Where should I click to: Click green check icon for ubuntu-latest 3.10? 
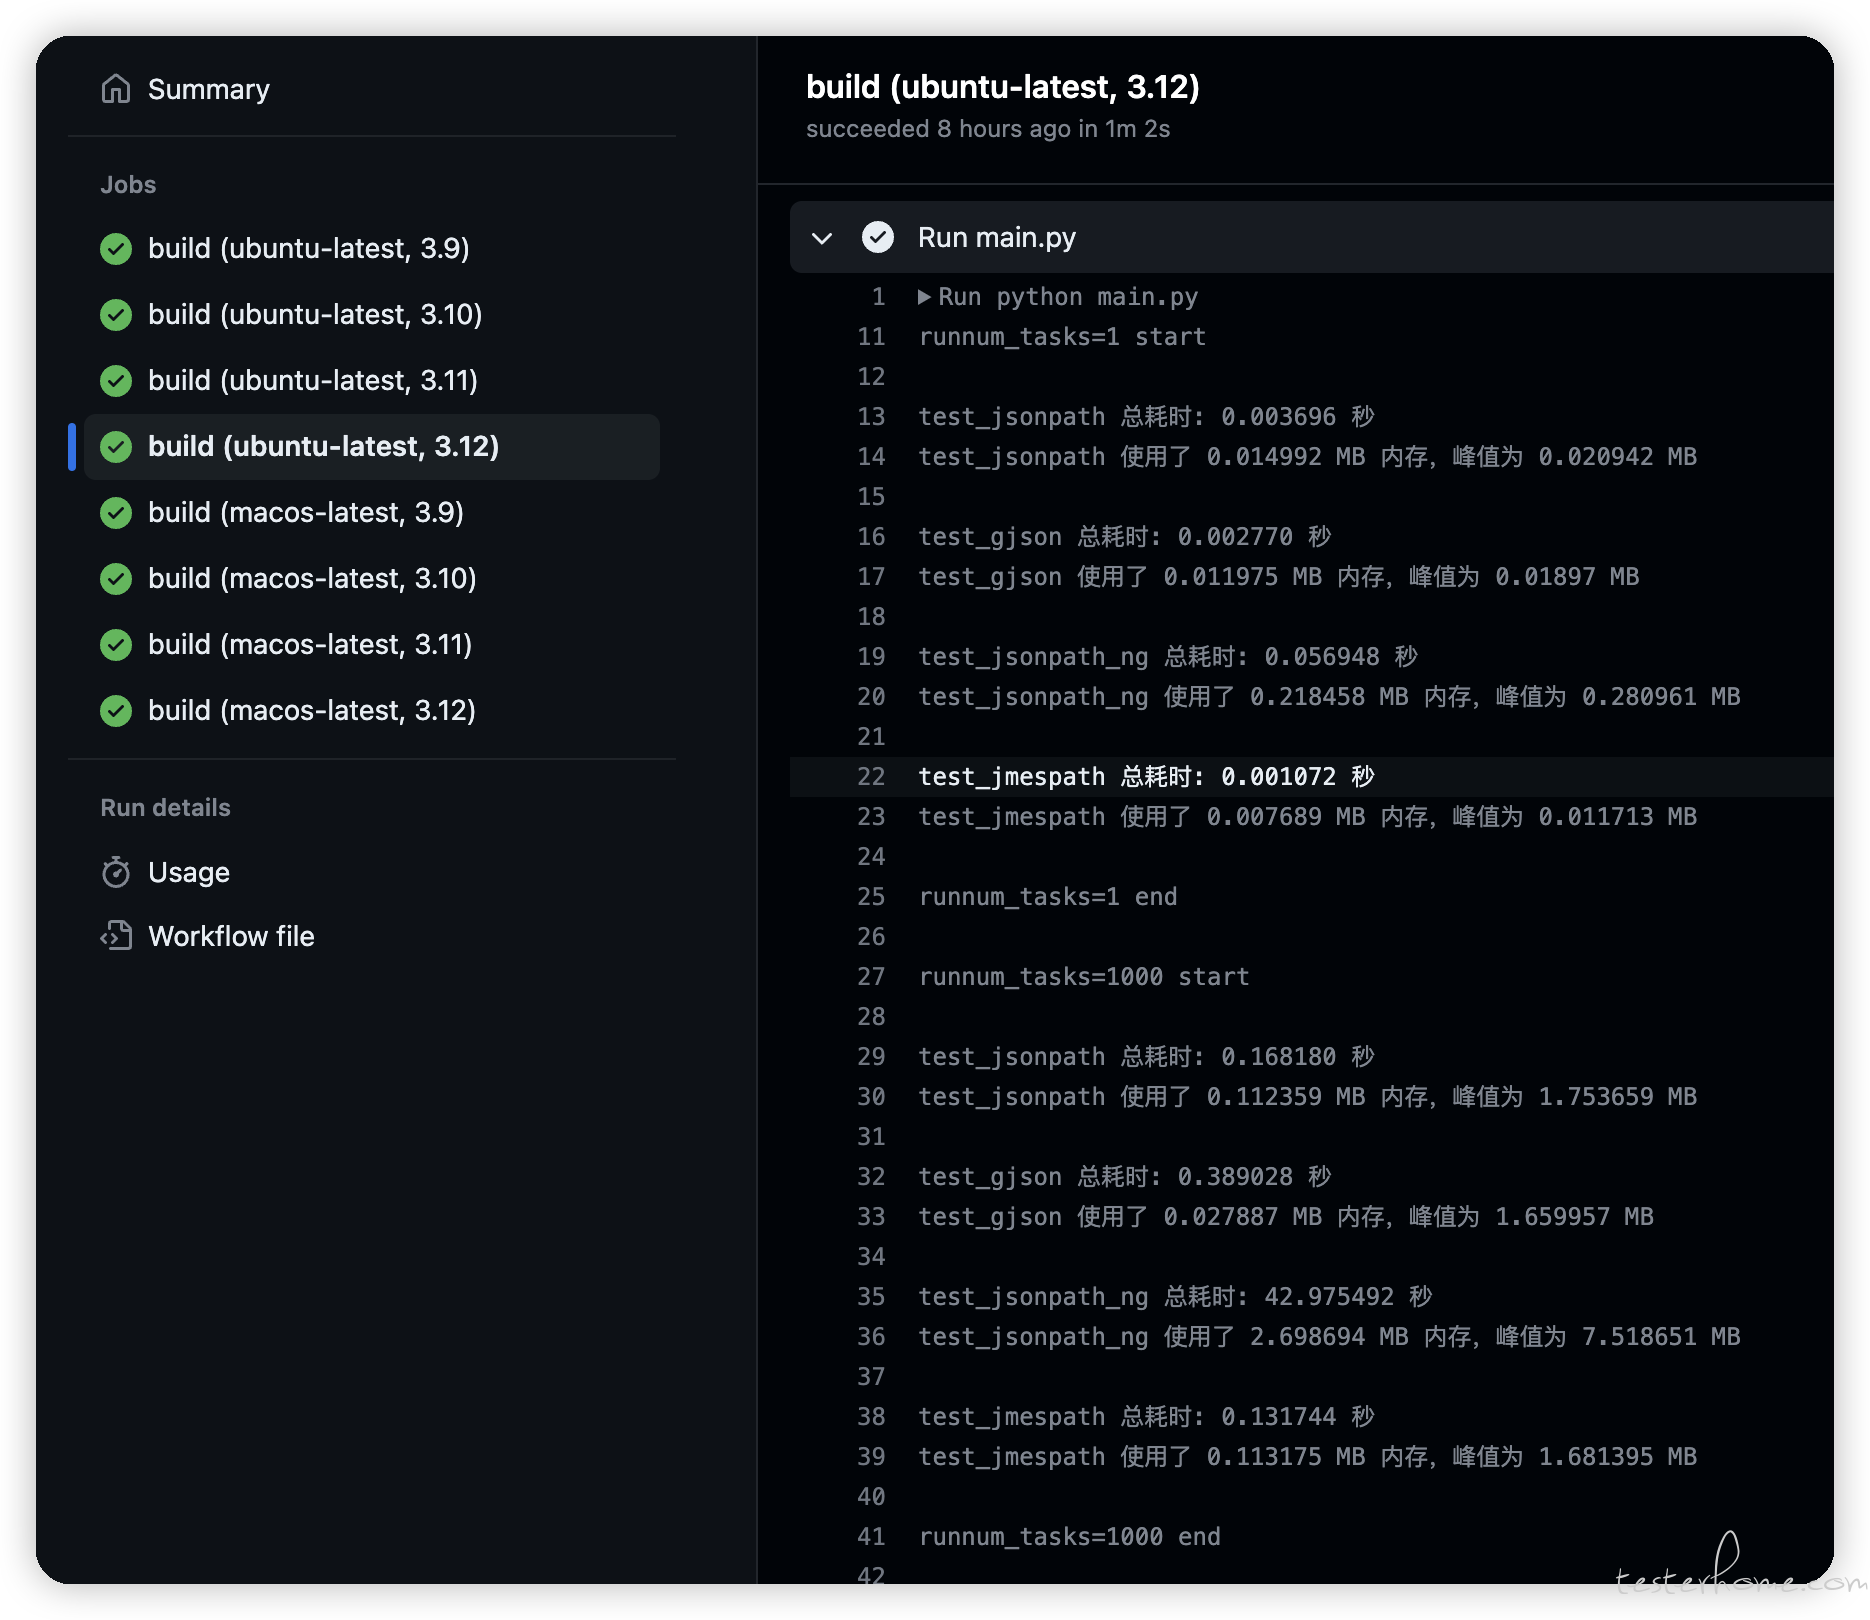(x=116, y=314)
